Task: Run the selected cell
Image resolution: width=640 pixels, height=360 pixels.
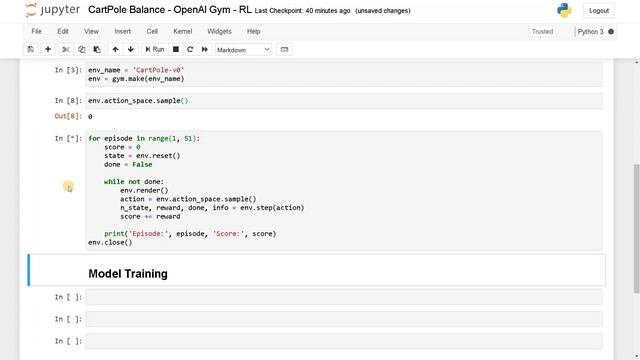Action: 154,49
